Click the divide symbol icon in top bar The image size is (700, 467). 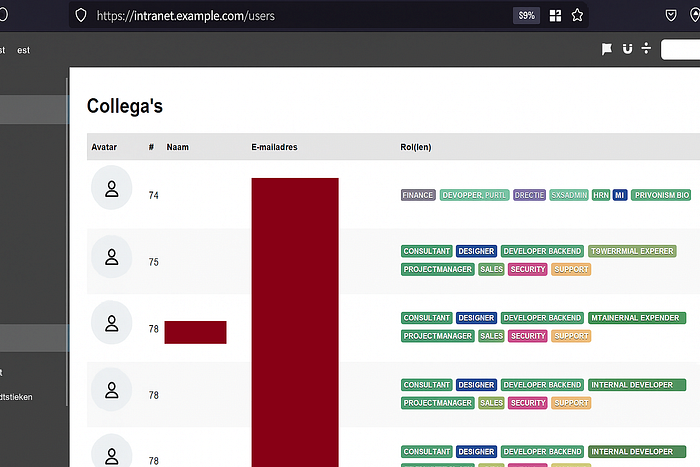[646, 48]
